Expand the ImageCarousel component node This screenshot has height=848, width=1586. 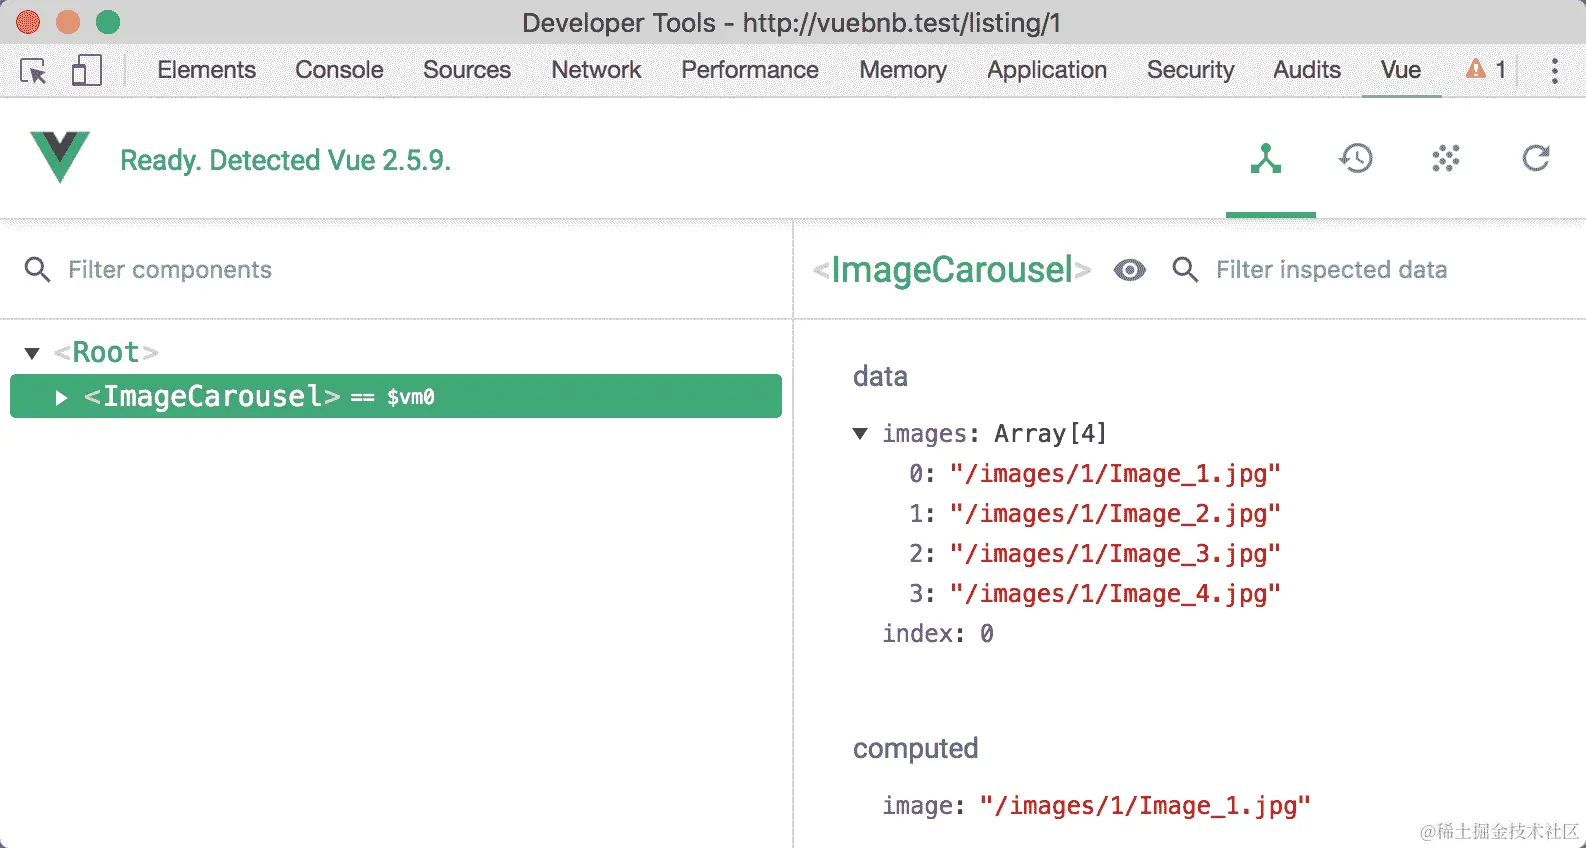click(61, 398)
